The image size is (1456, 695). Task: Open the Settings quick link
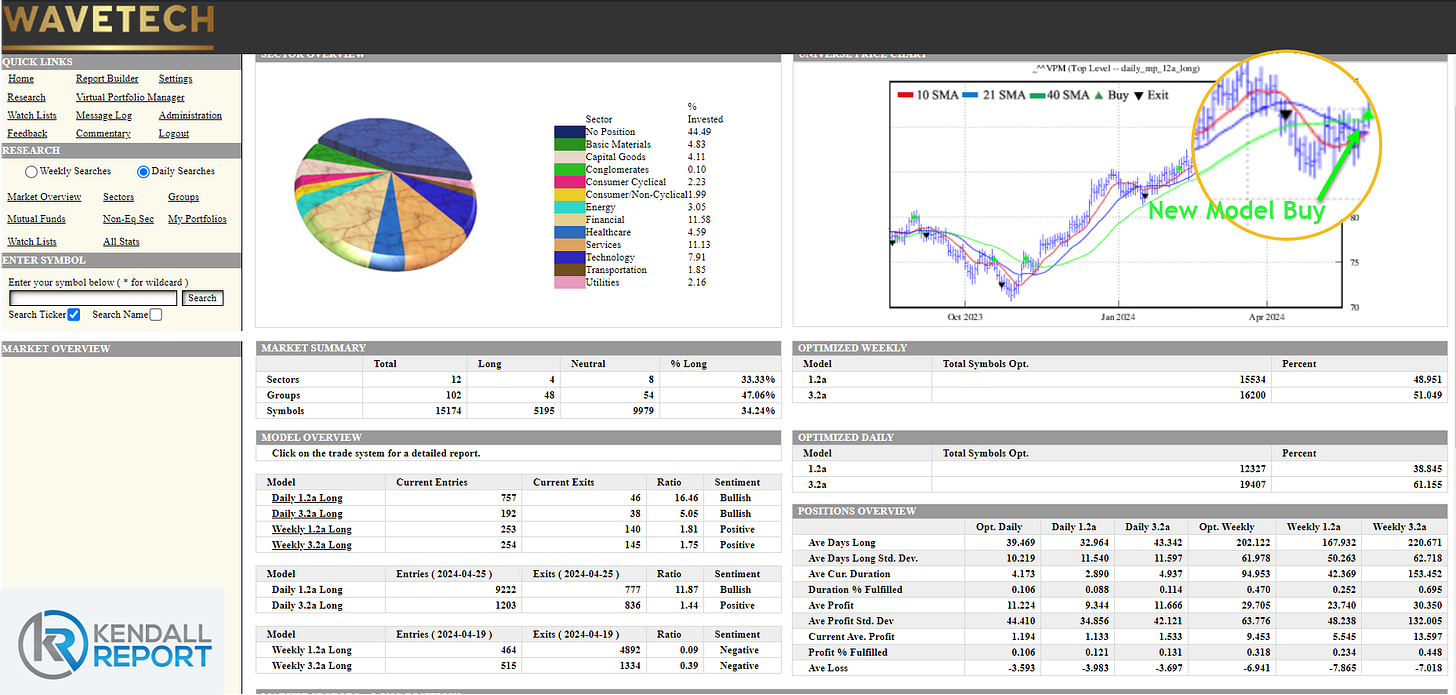(175, 79)
